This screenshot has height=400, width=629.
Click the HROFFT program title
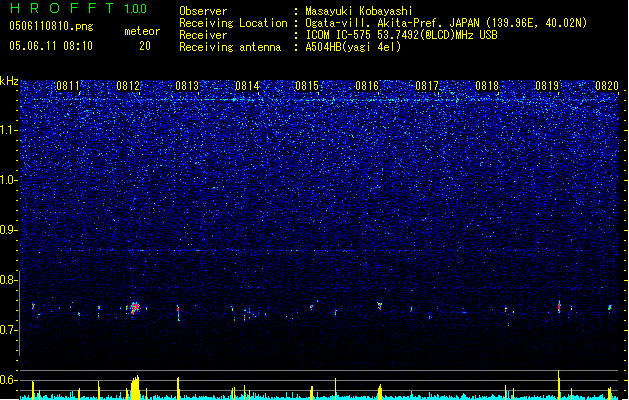[62, 8]
